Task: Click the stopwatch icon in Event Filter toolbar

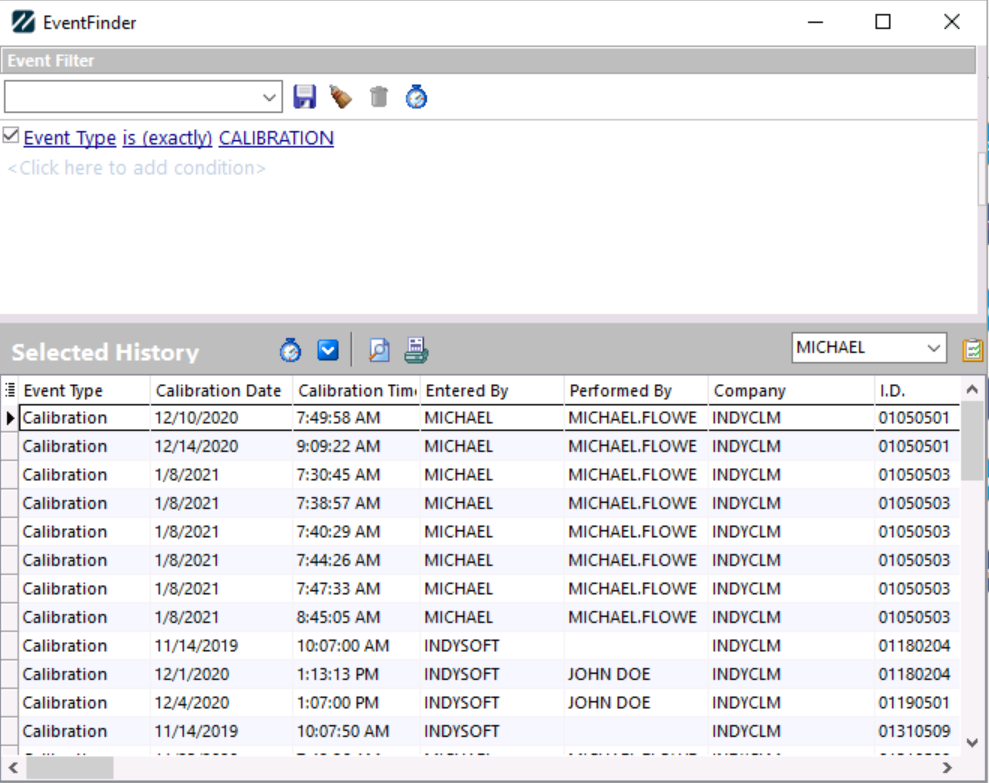Action: [x=416, y=97]
